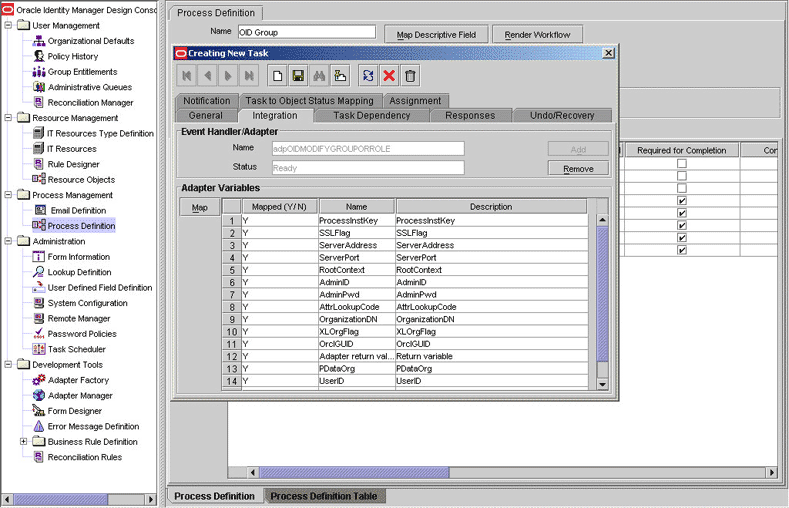This screenshot has width=789, height=508.
Task: Uncheck the fourth checked Required for Completion box
Action: (x=682, y=238)
